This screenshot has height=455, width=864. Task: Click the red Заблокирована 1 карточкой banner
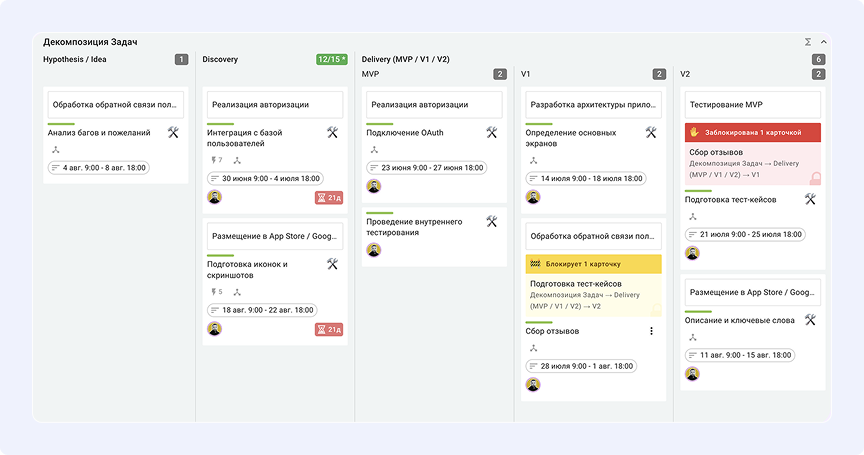tap(753, 132)
